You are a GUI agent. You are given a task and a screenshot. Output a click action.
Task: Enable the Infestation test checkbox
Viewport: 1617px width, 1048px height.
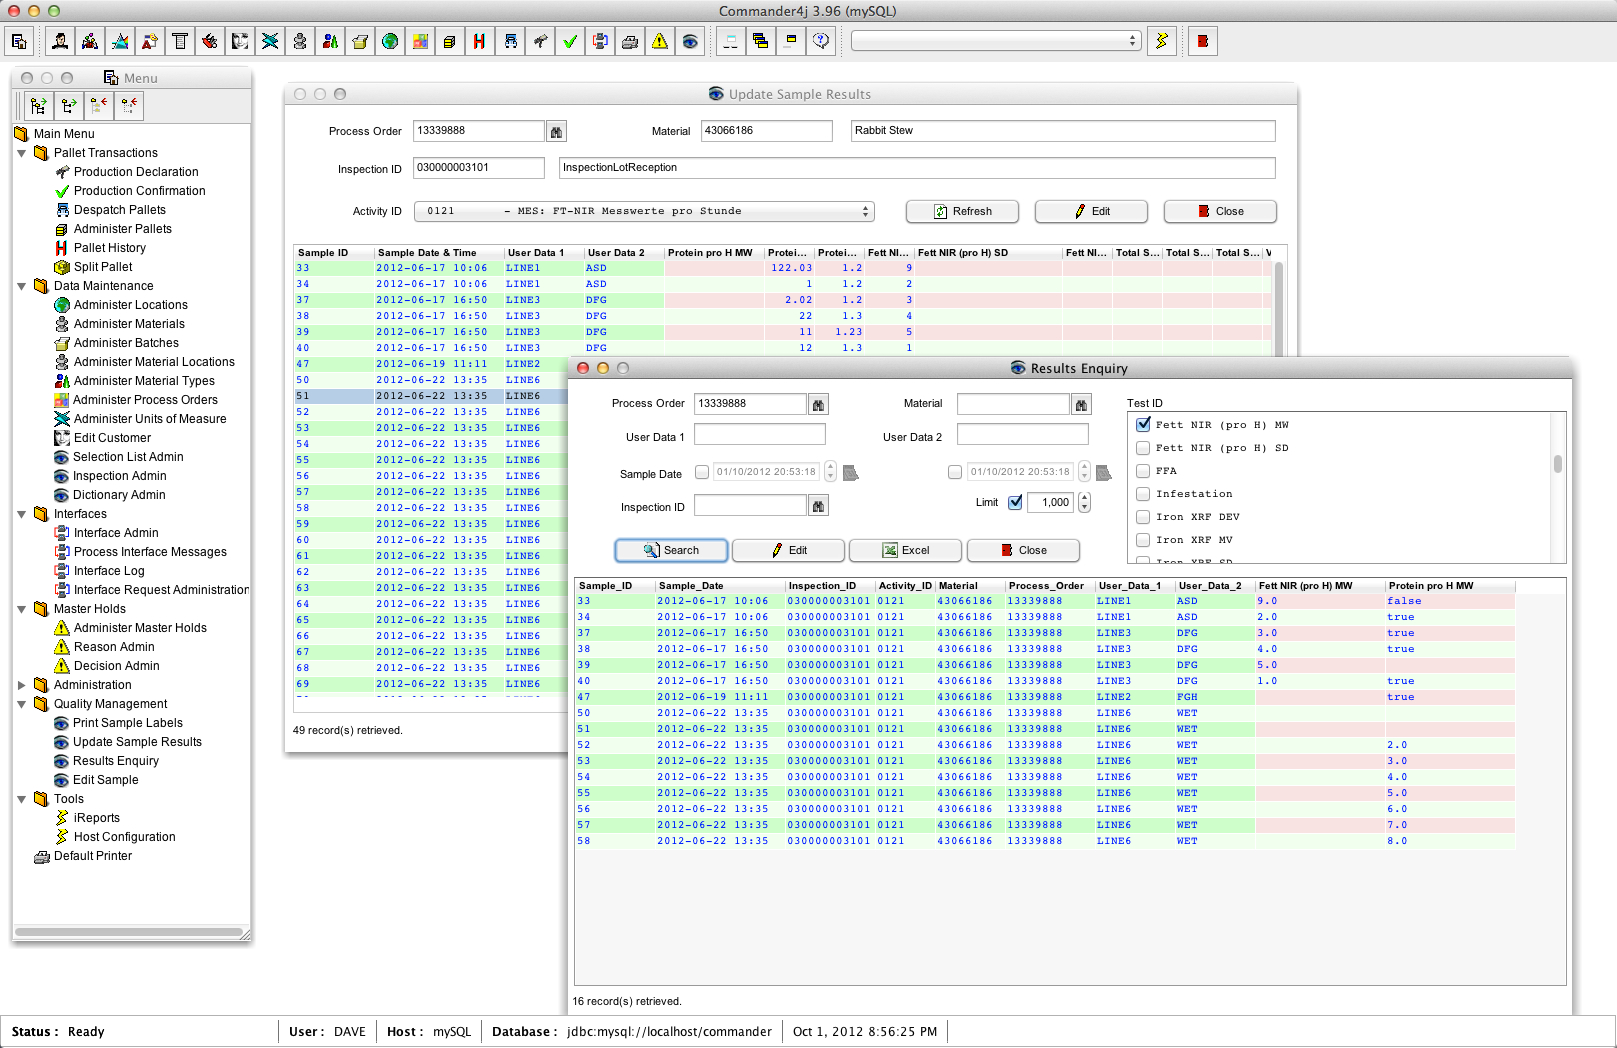[x=1143, y=494]
